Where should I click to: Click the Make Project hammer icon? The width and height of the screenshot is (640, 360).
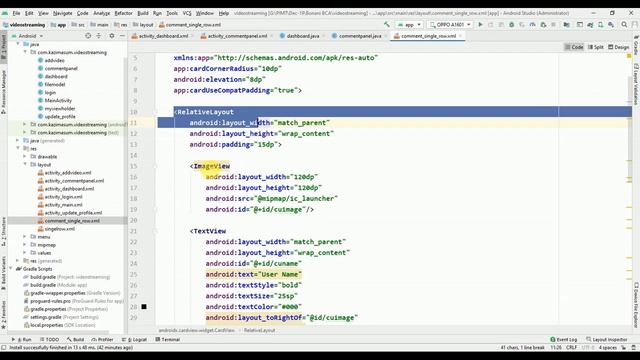386,25
